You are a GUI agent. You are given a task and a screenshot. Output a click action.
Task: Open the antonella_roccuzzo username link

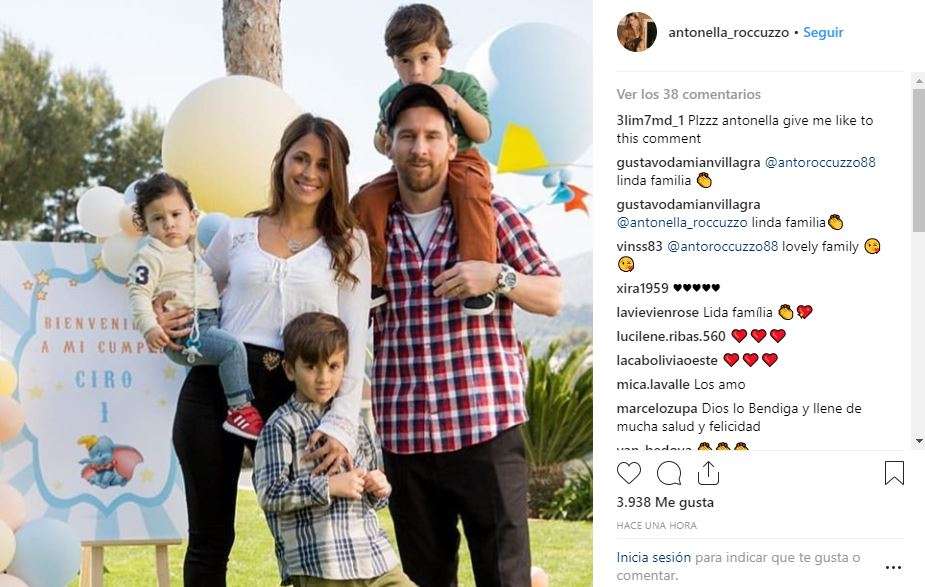(x=729, y=32)
